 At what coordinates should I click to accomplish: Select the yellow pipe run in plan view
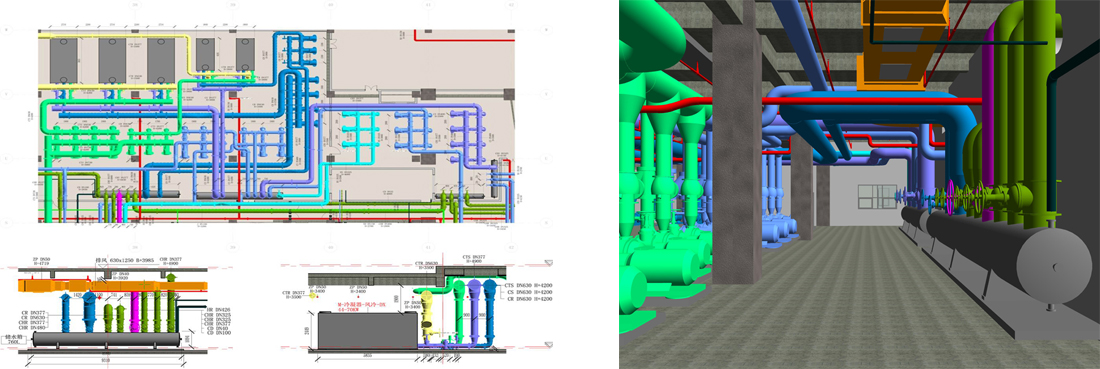click(x=112, y=36)
